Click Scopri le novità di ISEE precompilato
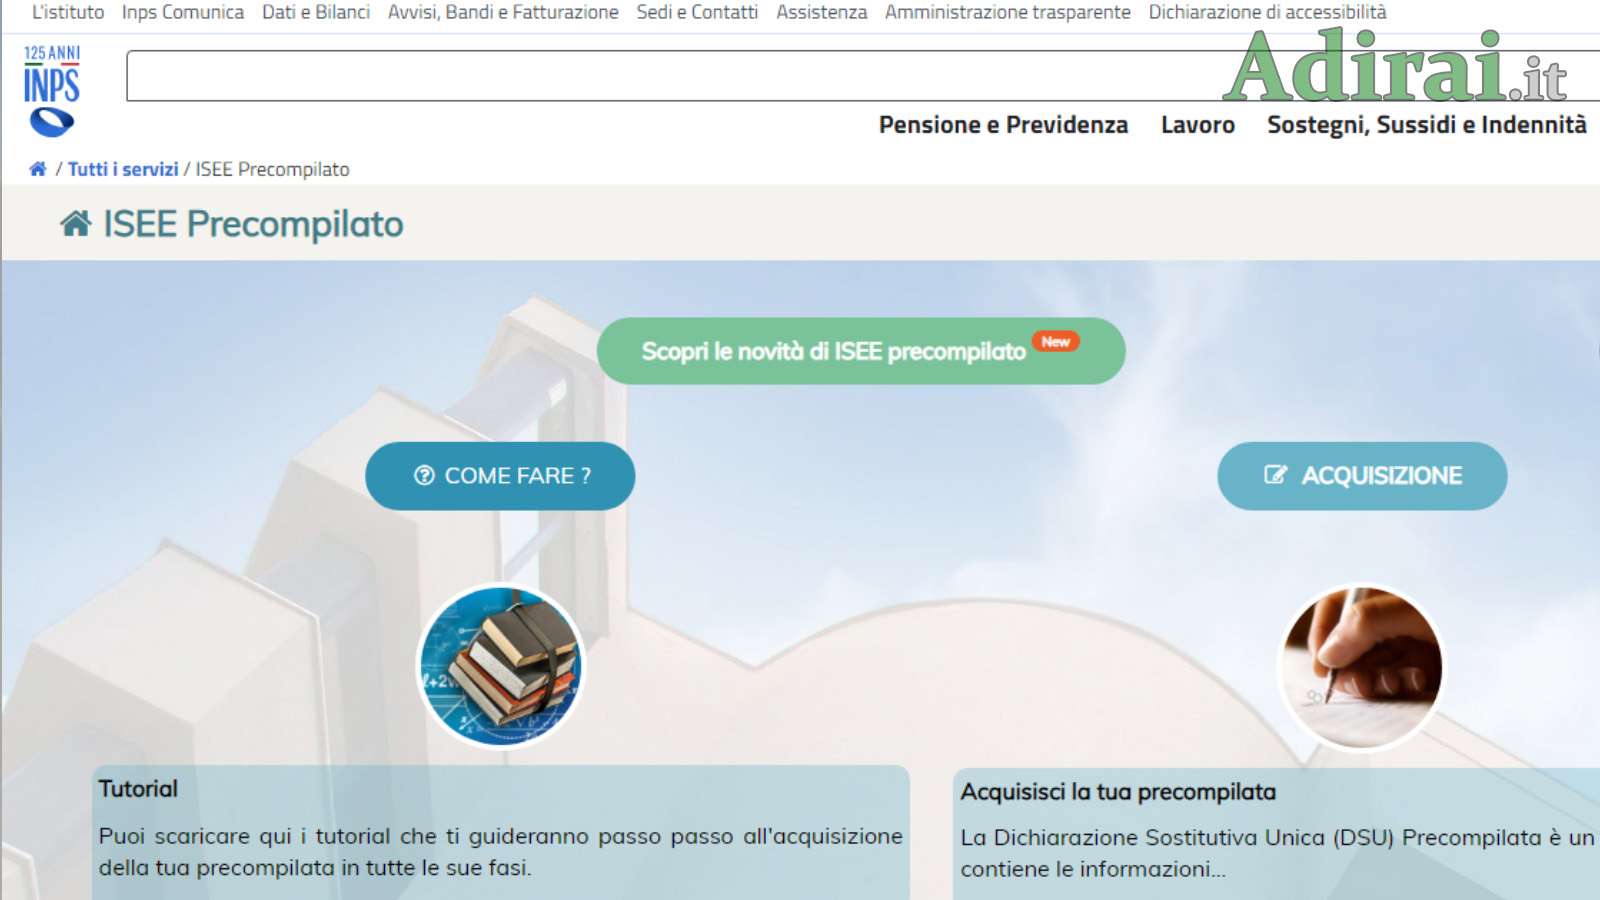Viewport: 1600px width, 900px height. [x=861, y=351]
